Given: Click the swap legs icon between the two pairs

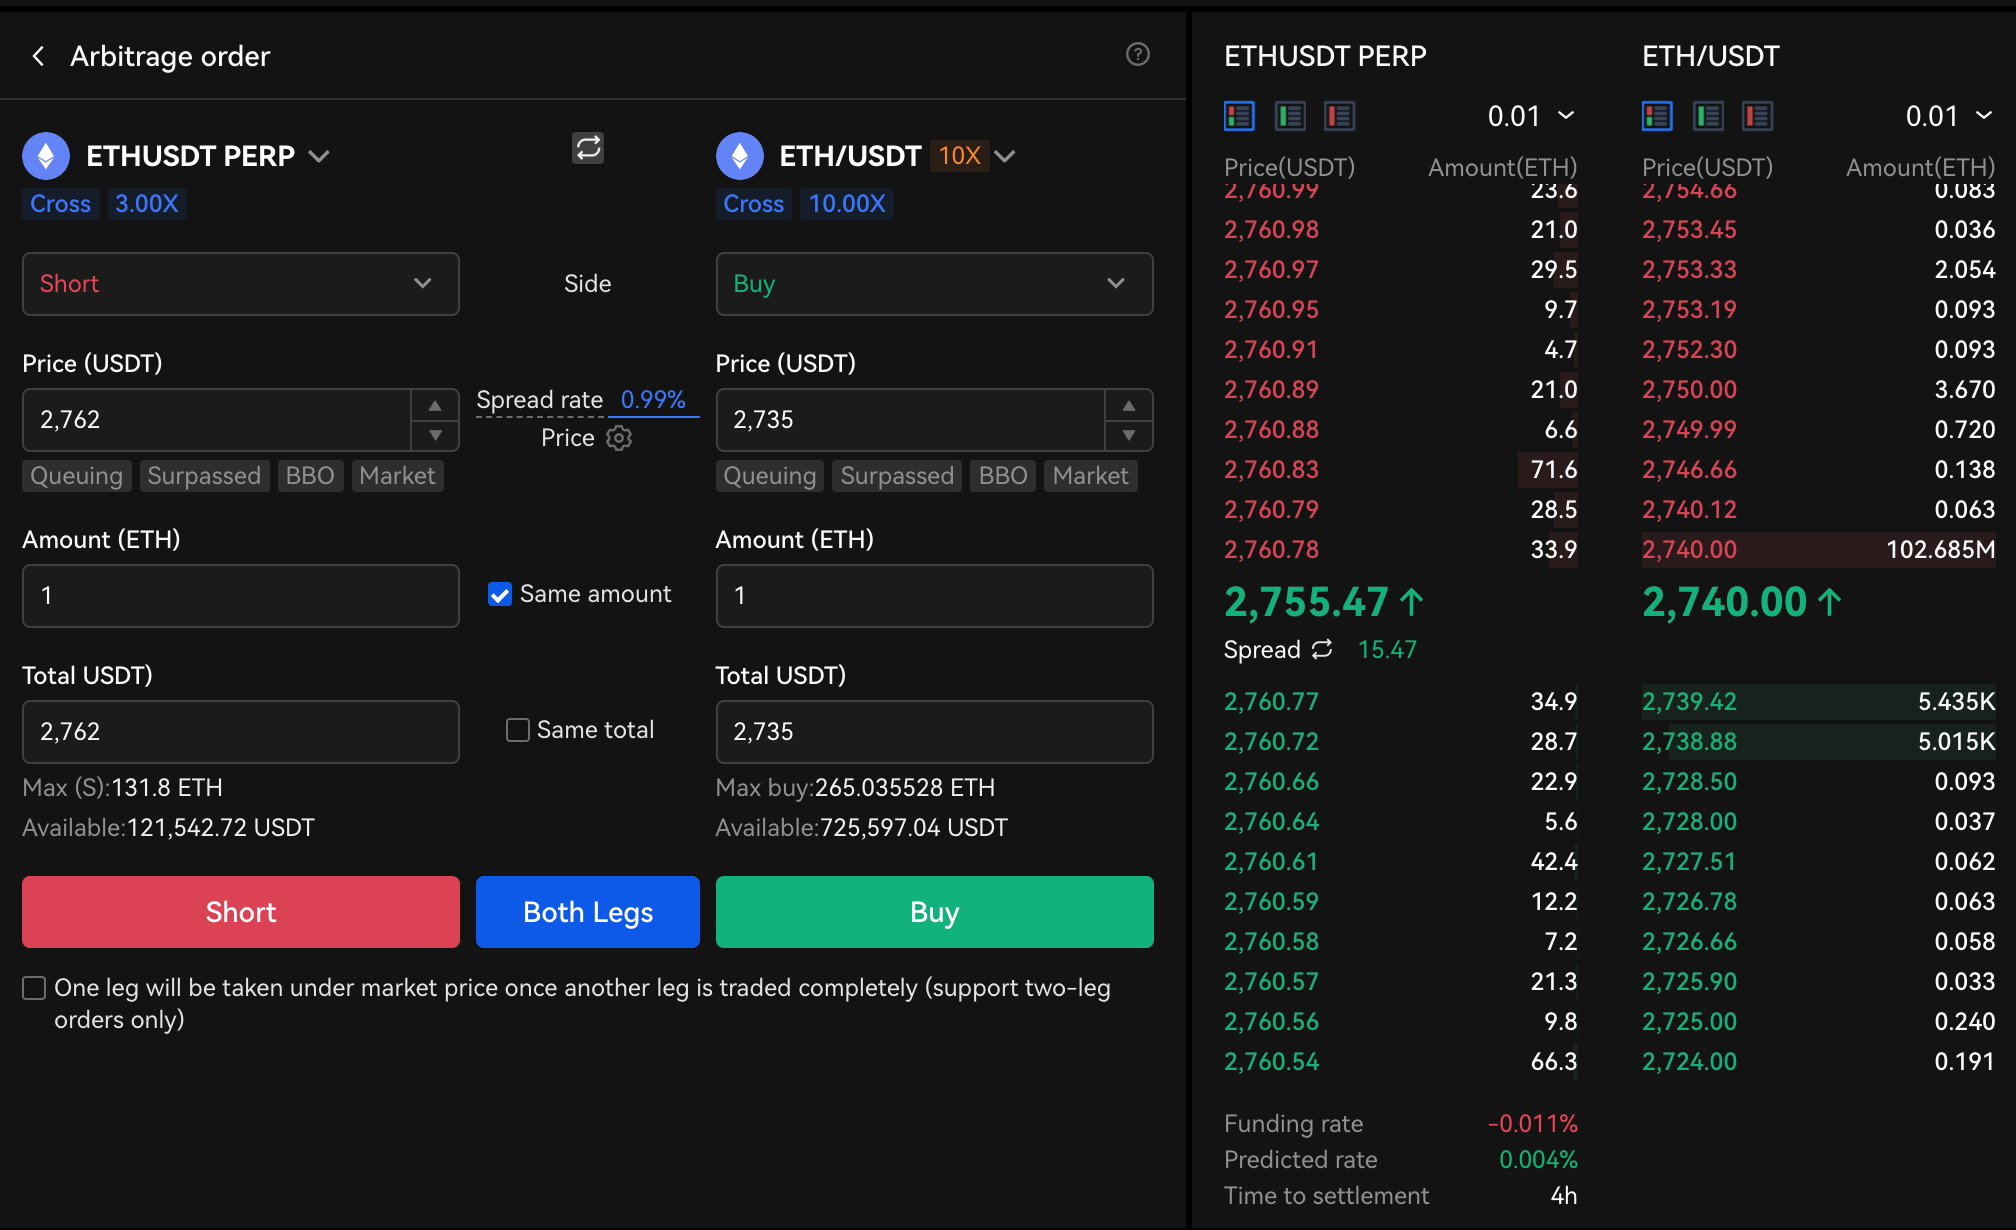Looking at the screenshot, I should click(588, 148).
